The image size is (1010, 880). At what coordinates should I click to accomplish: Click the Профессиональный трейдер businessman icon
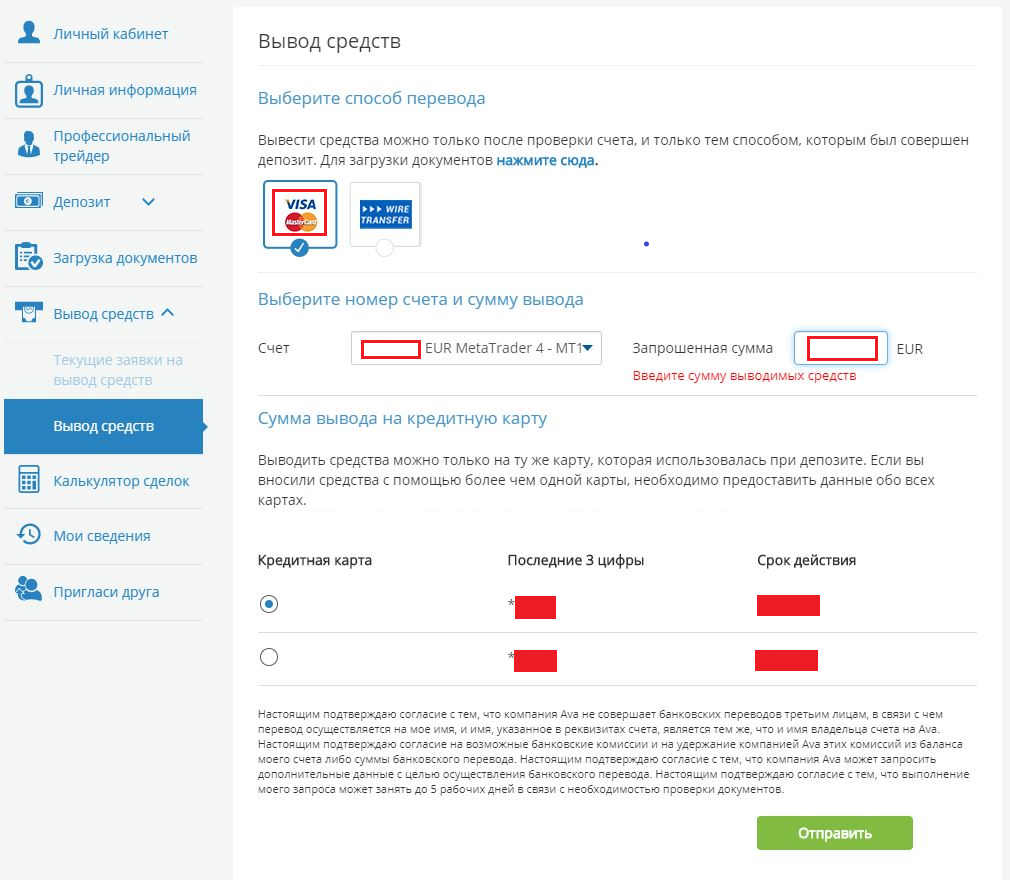28,145
